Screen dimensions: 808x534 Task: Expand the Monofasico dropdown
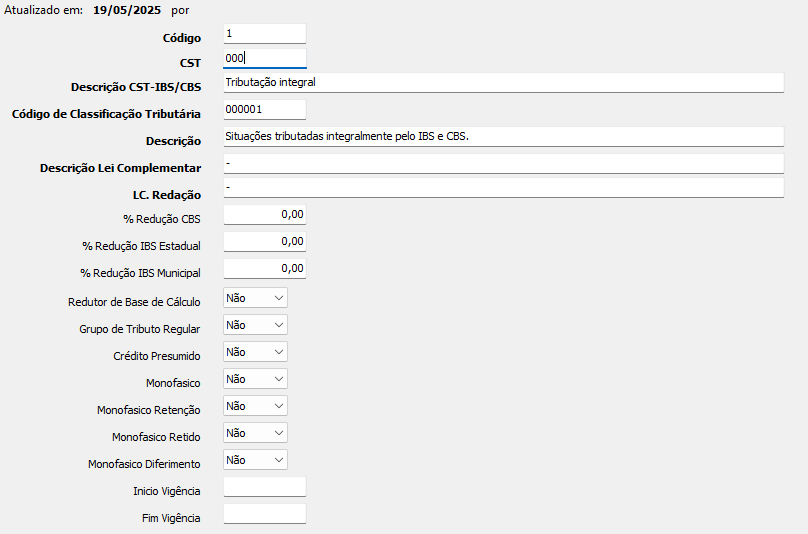(x=255, y=379)
